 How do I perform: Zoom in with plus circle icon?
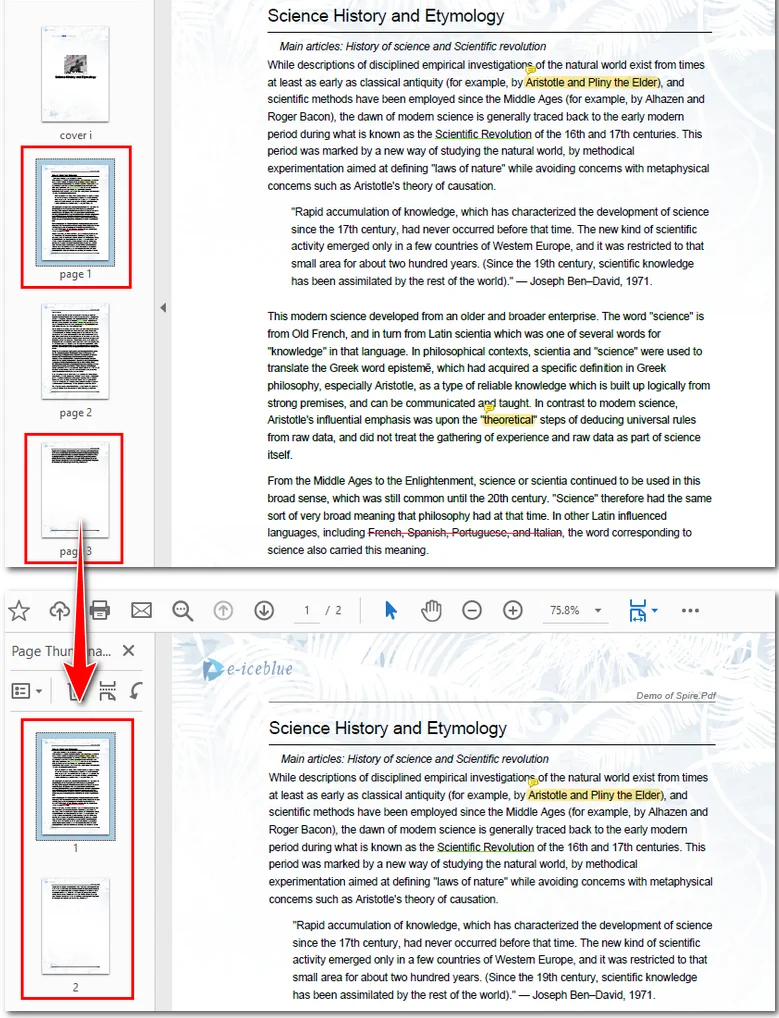click(513, 610)
